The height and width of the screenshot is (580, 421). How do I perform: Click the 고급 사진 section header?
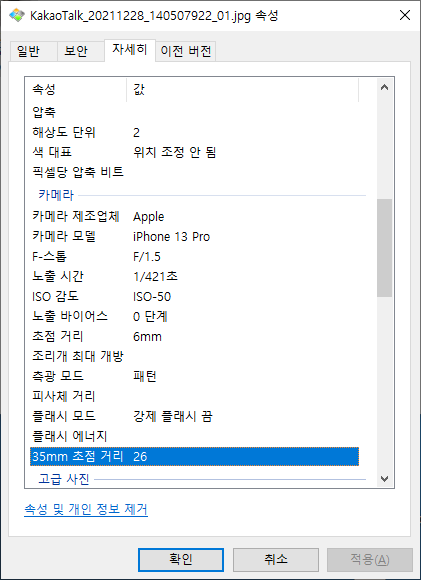[64, 479]
